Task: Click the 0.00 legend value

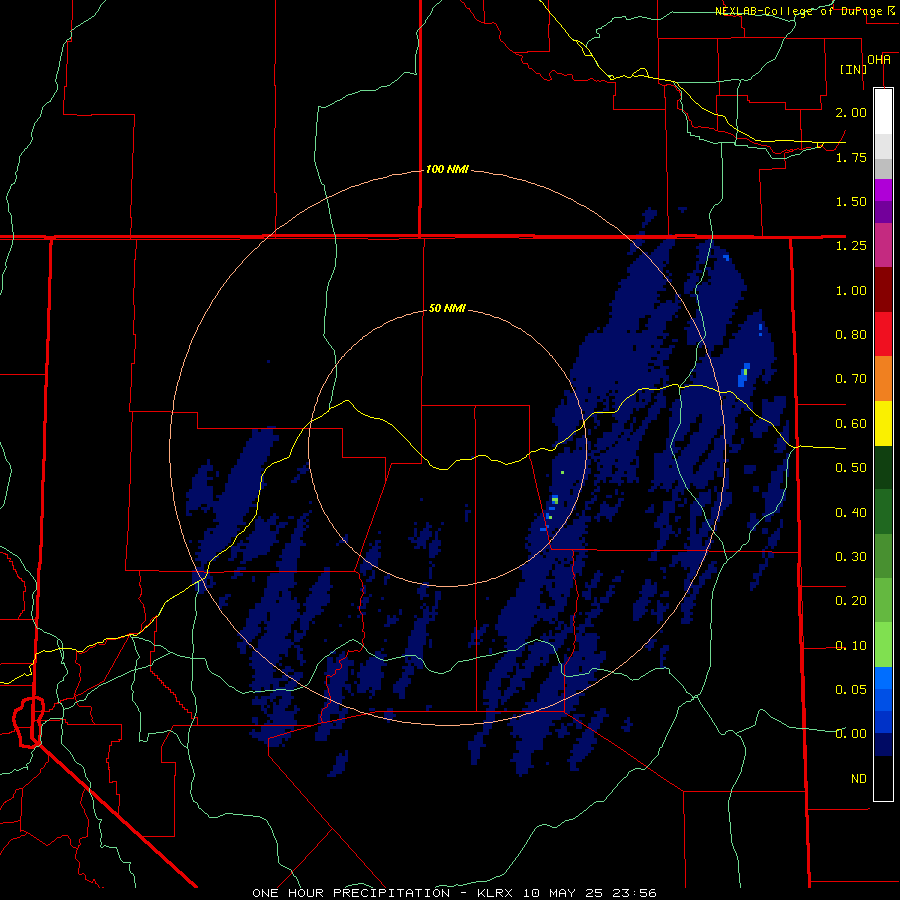Action: coord(851,734)
